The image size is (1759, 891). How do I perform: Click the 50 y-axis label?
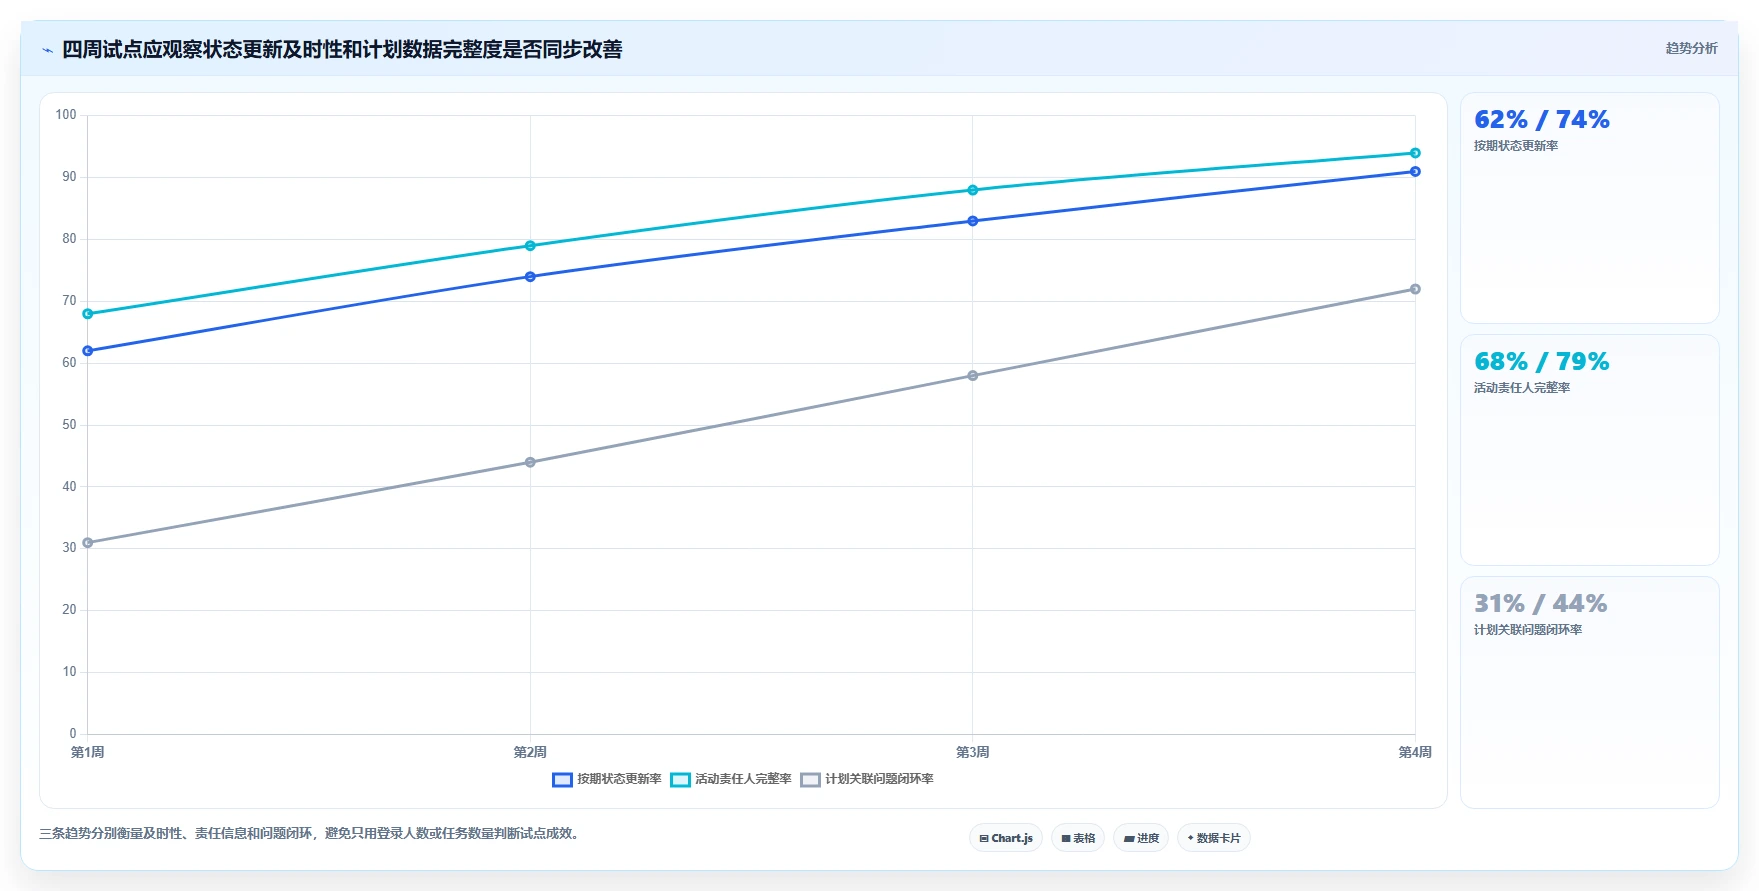click(x=69, y=425)
